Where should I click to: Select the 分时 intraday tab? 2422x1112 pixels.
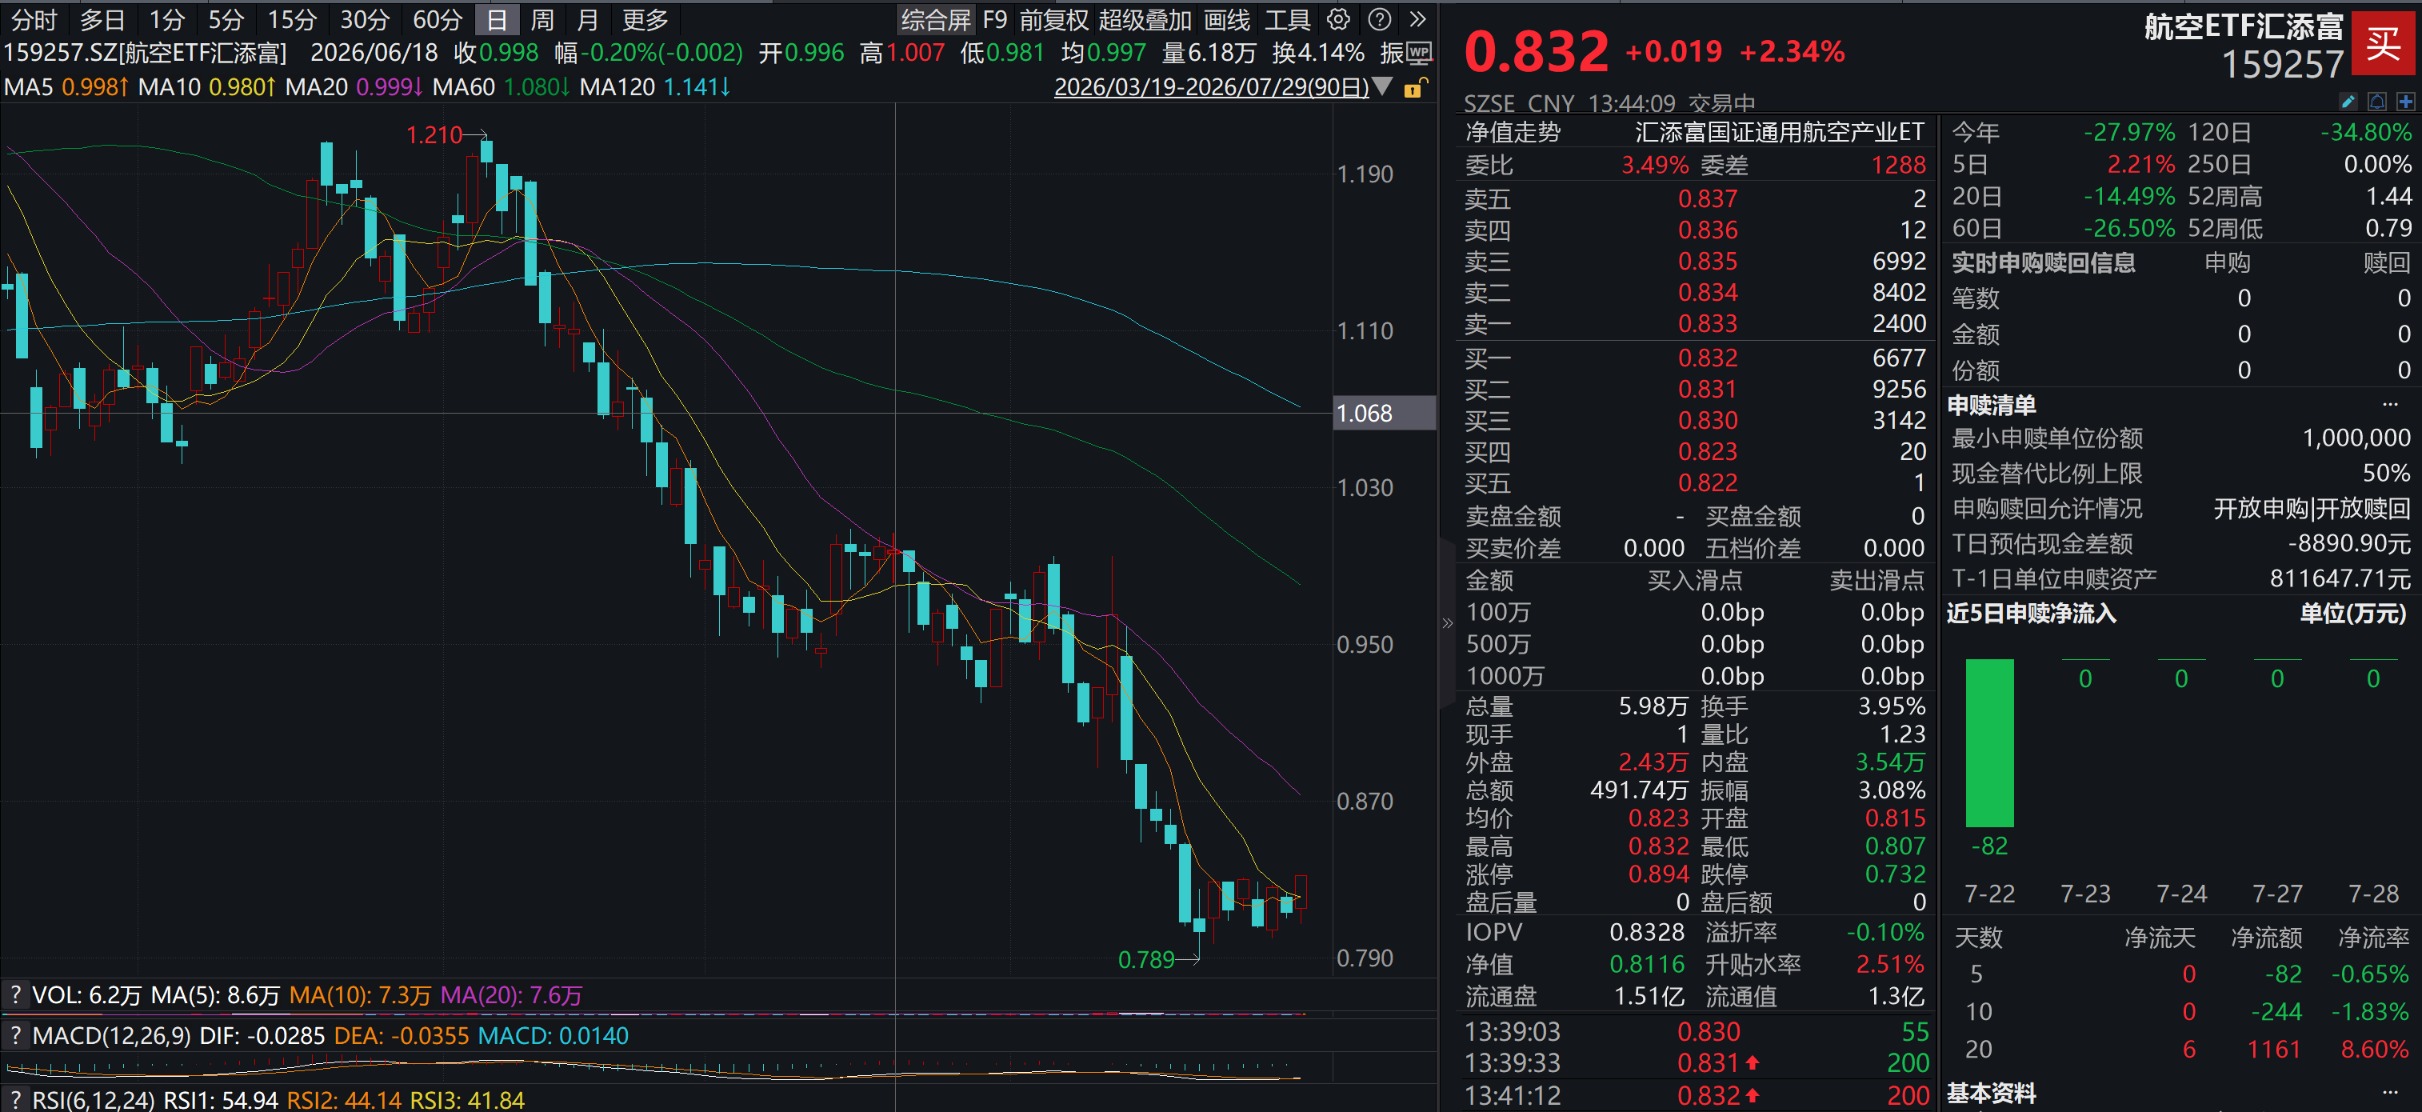[34, 19]
